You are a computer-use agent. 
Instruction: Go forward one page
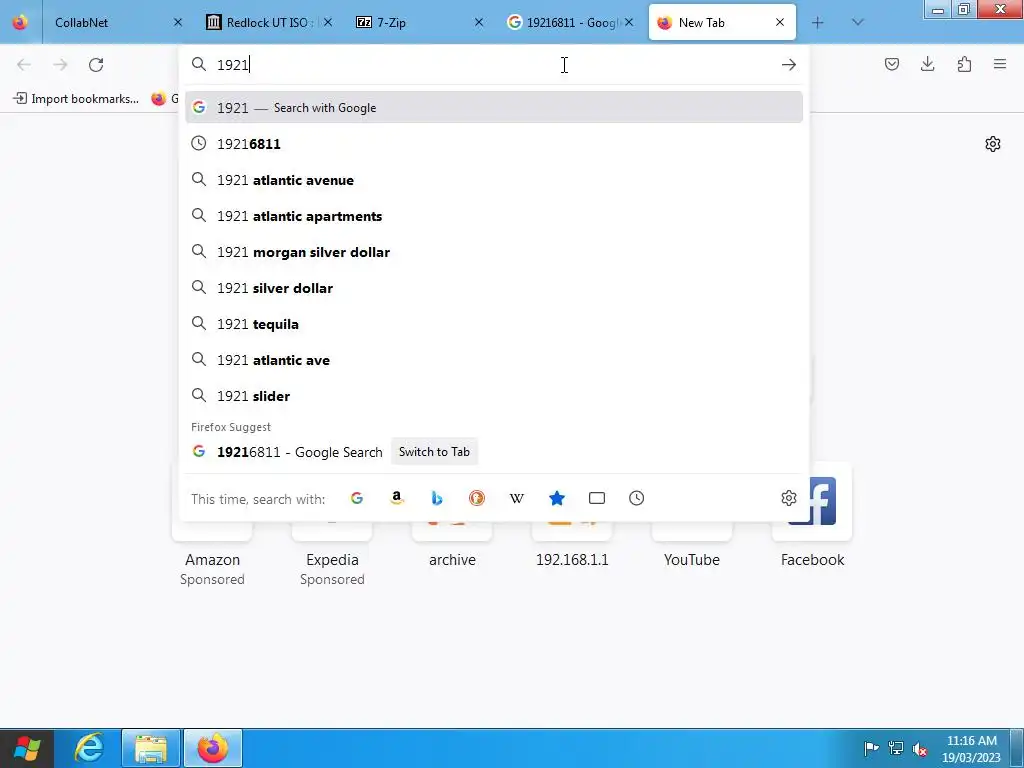click(x=60, y=65)
